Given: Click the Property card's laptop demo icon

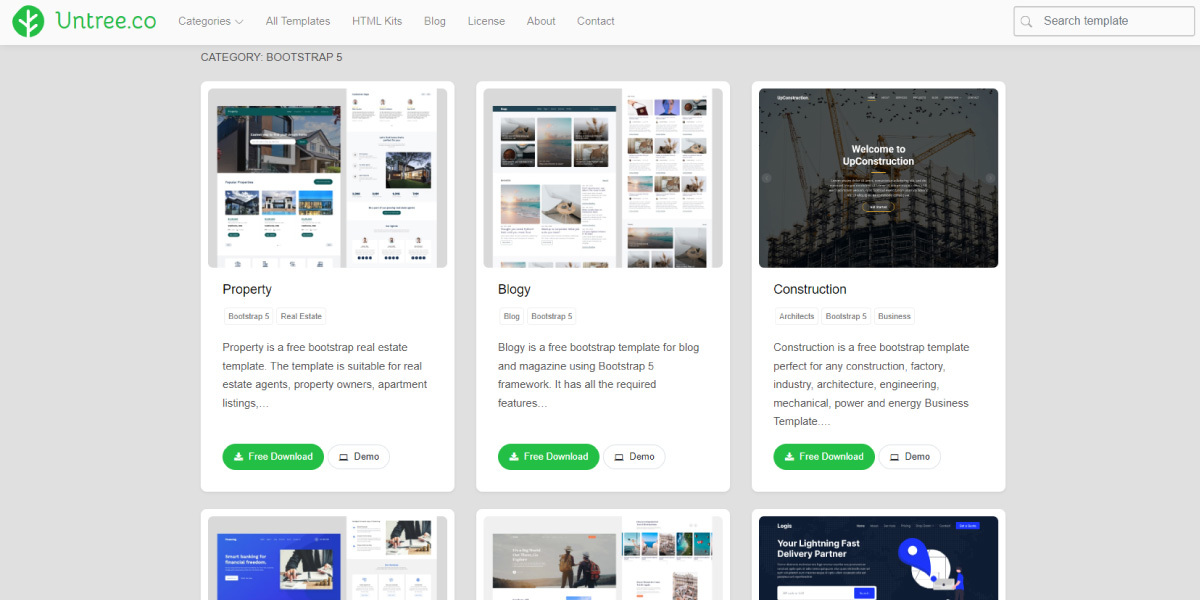Looking at the screenshot, I should click(343, 457).
